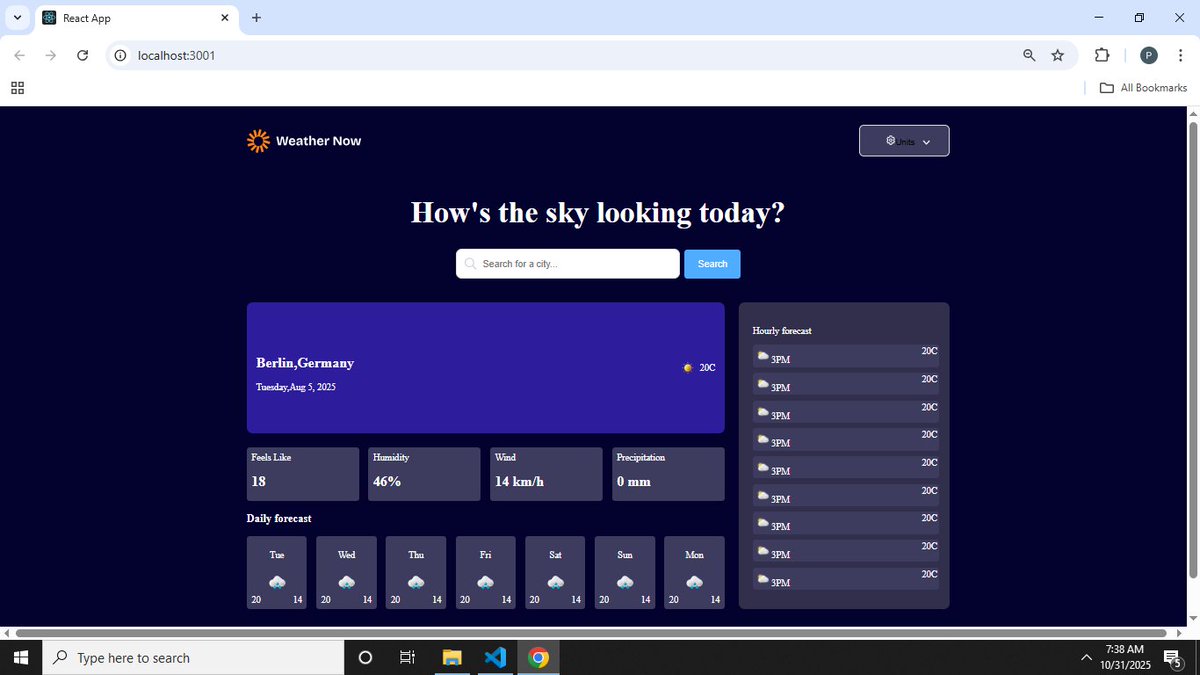The height and width of the screenshot is (675, 1200).
Task: Open File Explorer from the taskbar
Action: pyautogui.click(x=452, y=657)
